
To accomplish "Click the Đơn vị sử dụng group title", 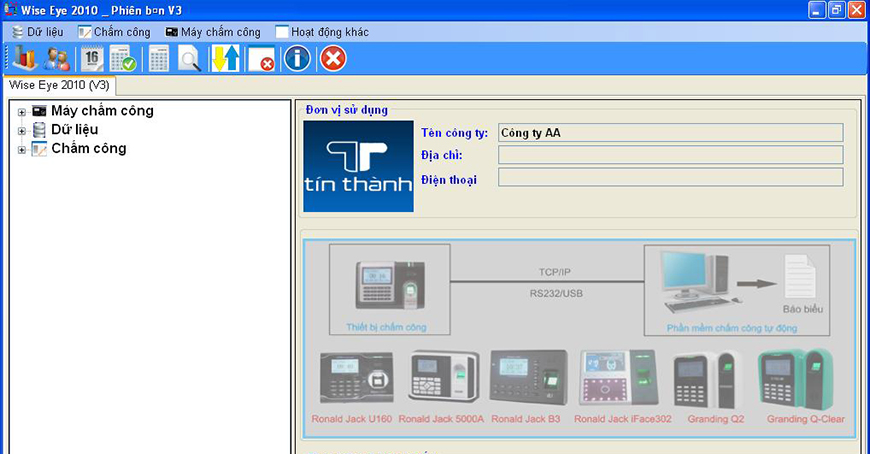I will [347, 110].
